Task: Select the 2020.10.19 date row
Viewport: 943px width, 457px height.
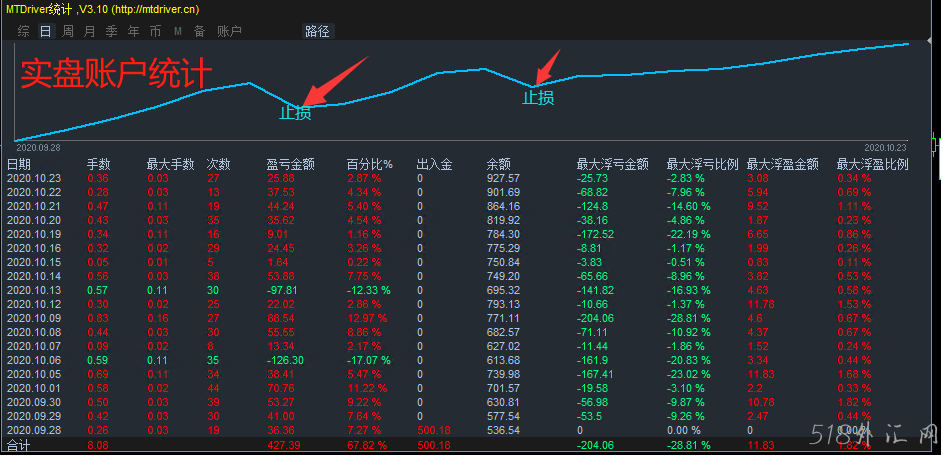Action: [35, 235]
